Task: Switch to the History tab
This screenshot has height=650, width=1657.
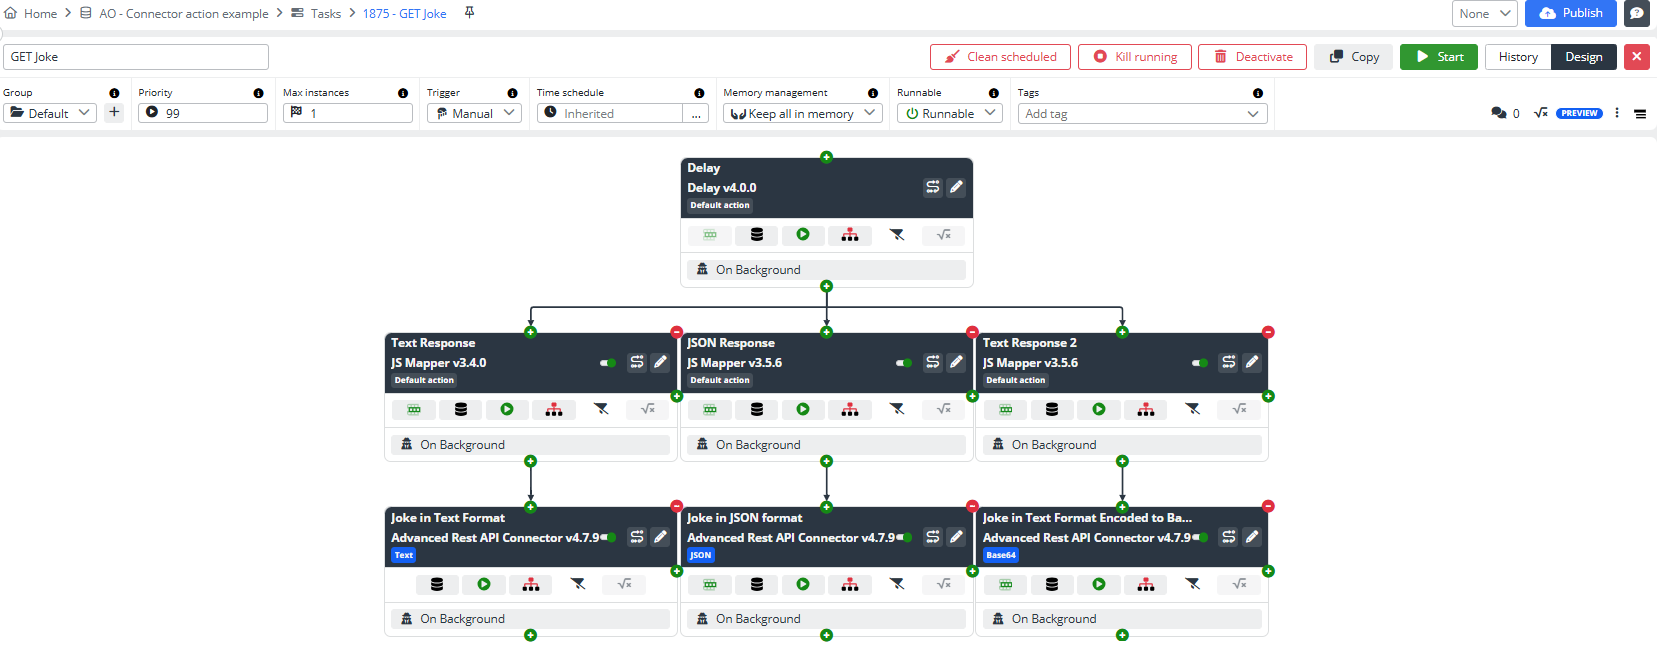Action: pyautogui.click(x=1517, y=57)
